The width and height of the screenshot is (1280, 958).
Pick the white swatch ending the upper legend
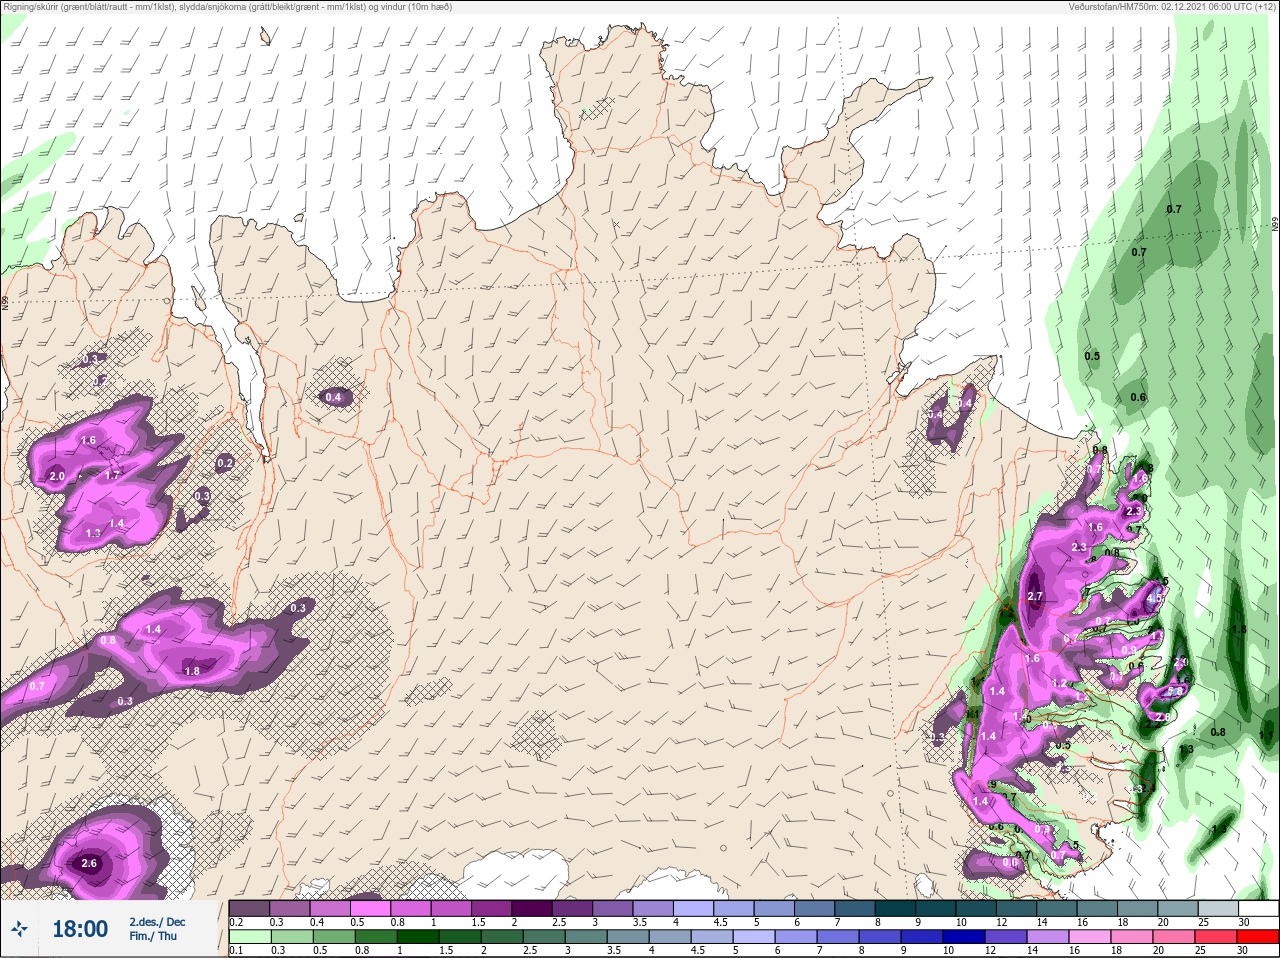1257,908
